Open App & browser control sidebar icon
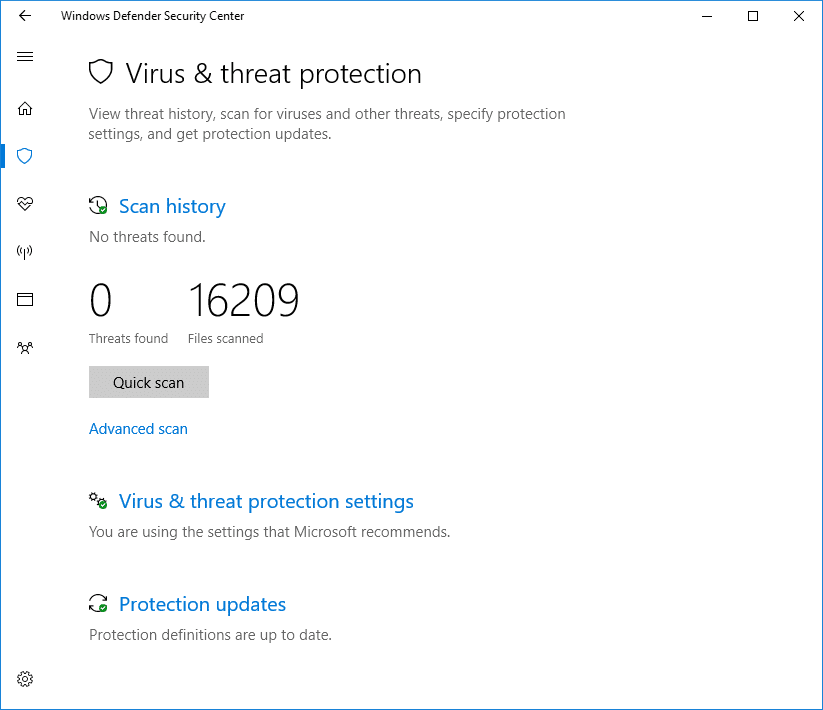This screenshot has width=823, height=710. point(25,299)
